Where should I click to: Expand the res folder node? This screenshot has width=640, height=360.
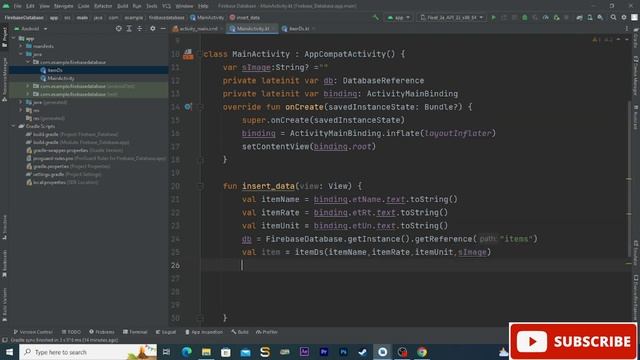click(21, 110)
